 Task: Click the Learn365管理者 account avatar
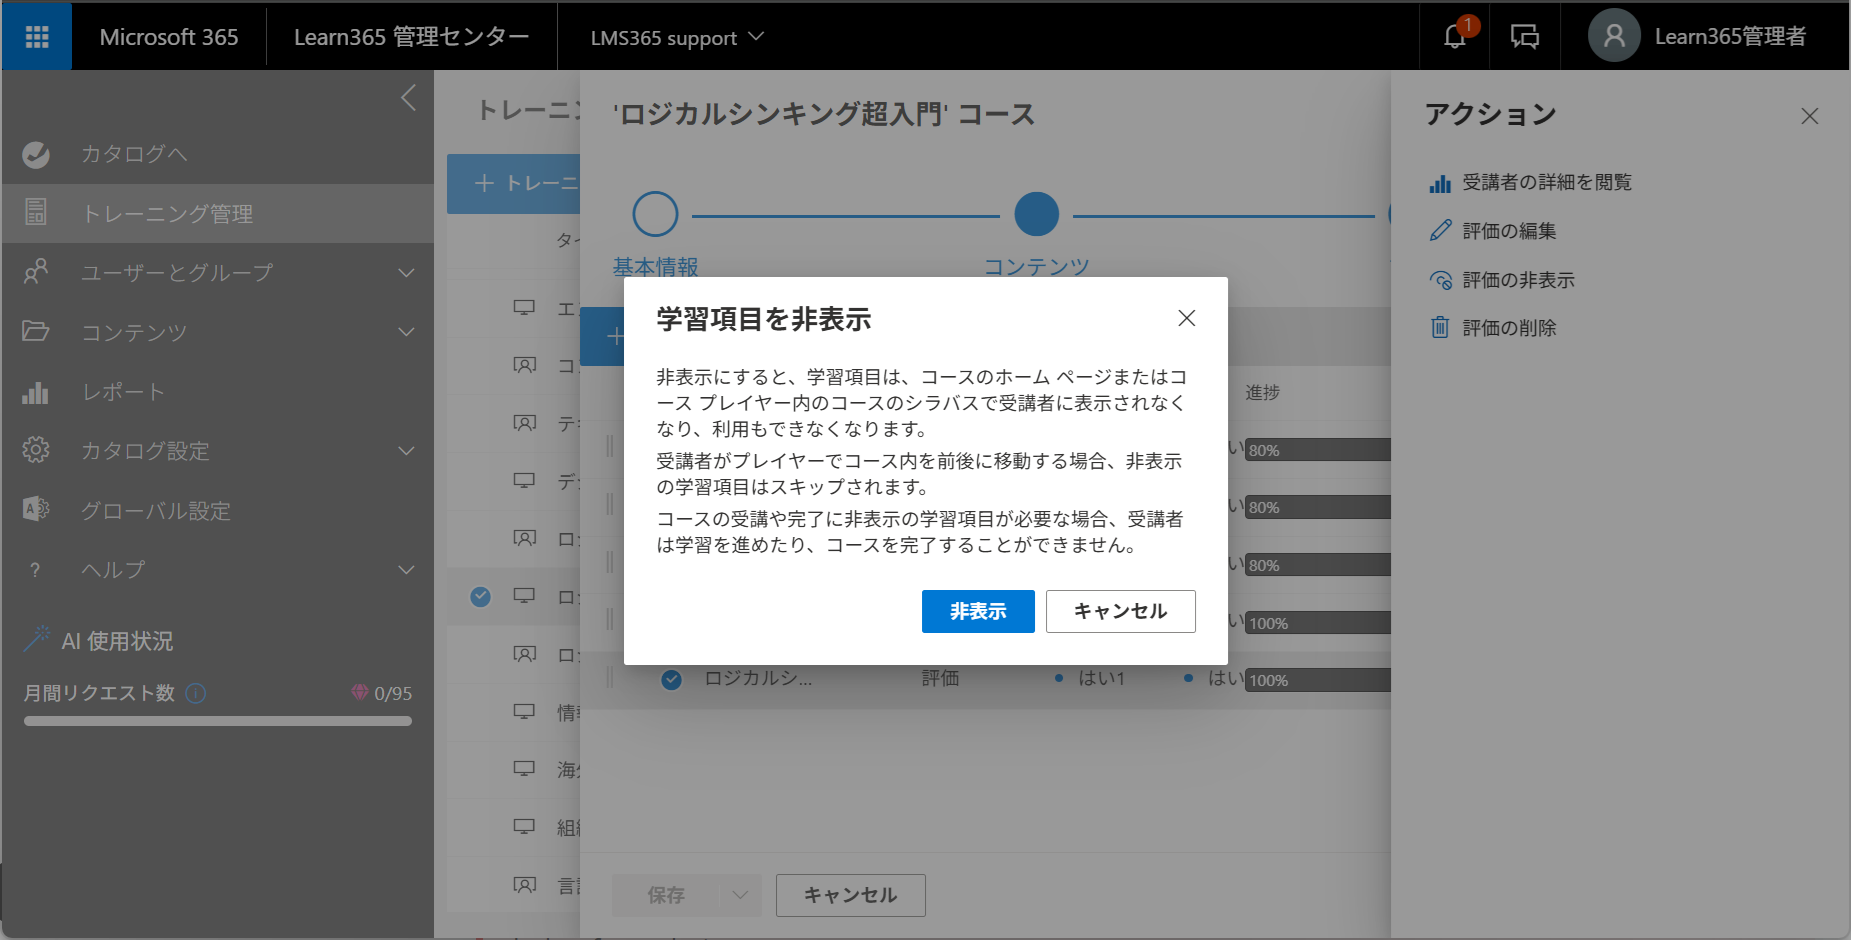1614,36
